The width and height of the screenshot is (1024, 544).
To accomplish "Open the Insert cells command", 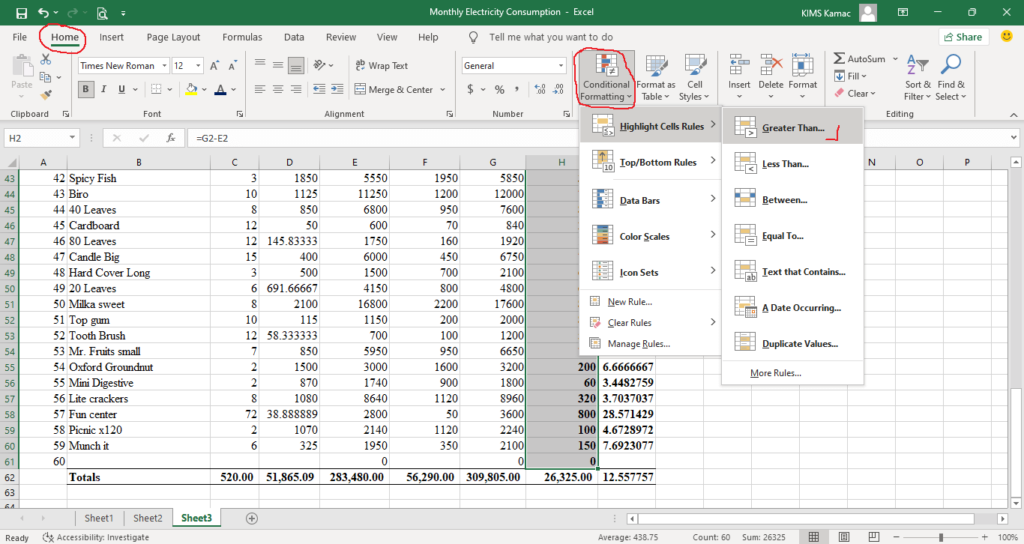I will [x=739, y=77].
